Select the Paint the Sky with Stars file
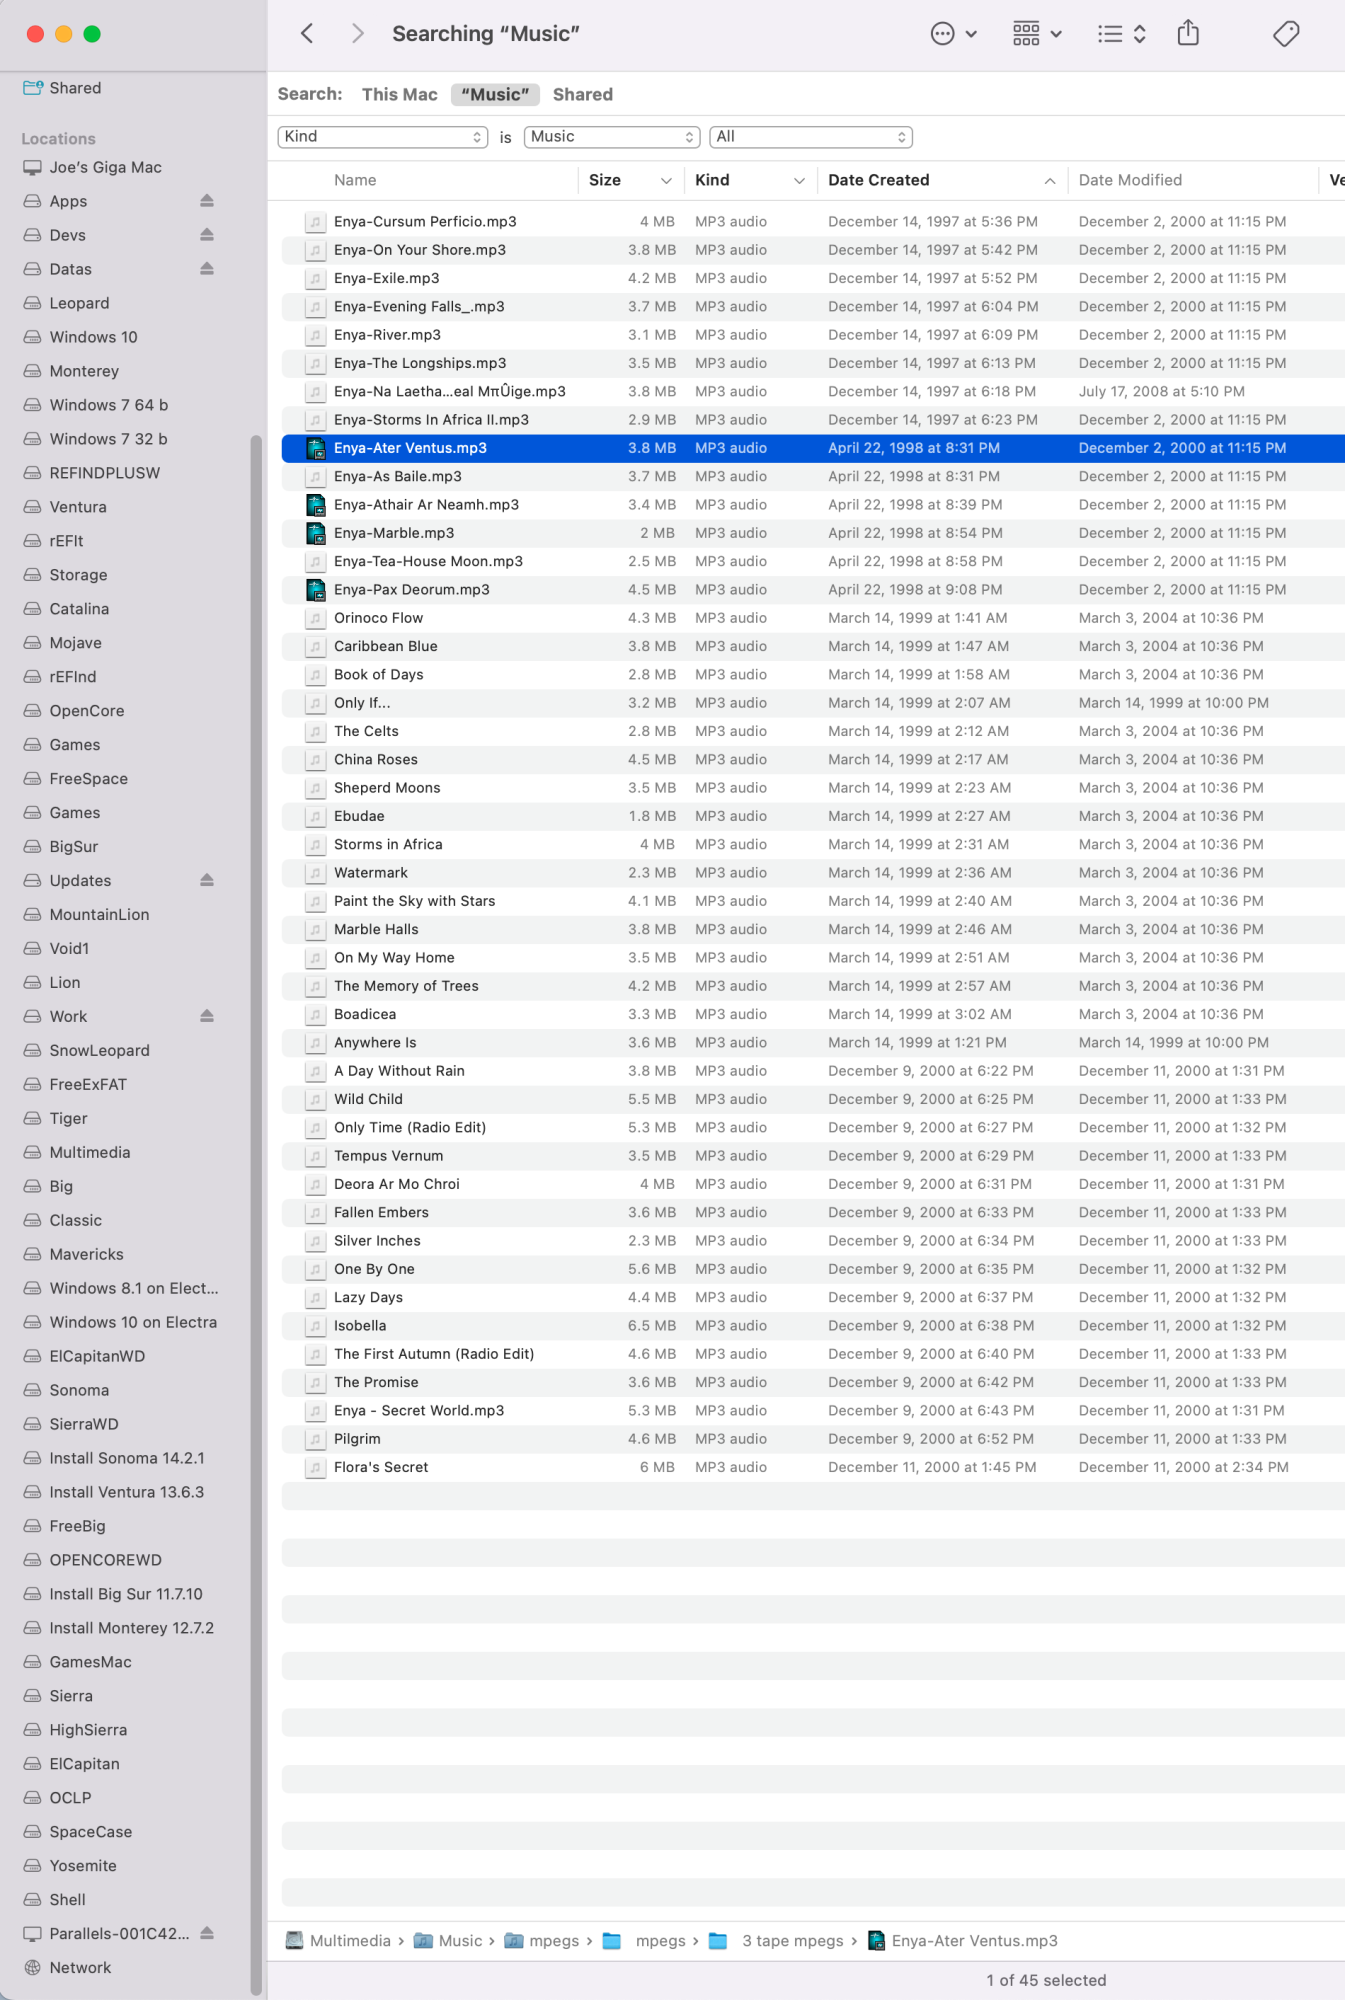This screenshot has height=2000, width=1345. coord(813,902)
